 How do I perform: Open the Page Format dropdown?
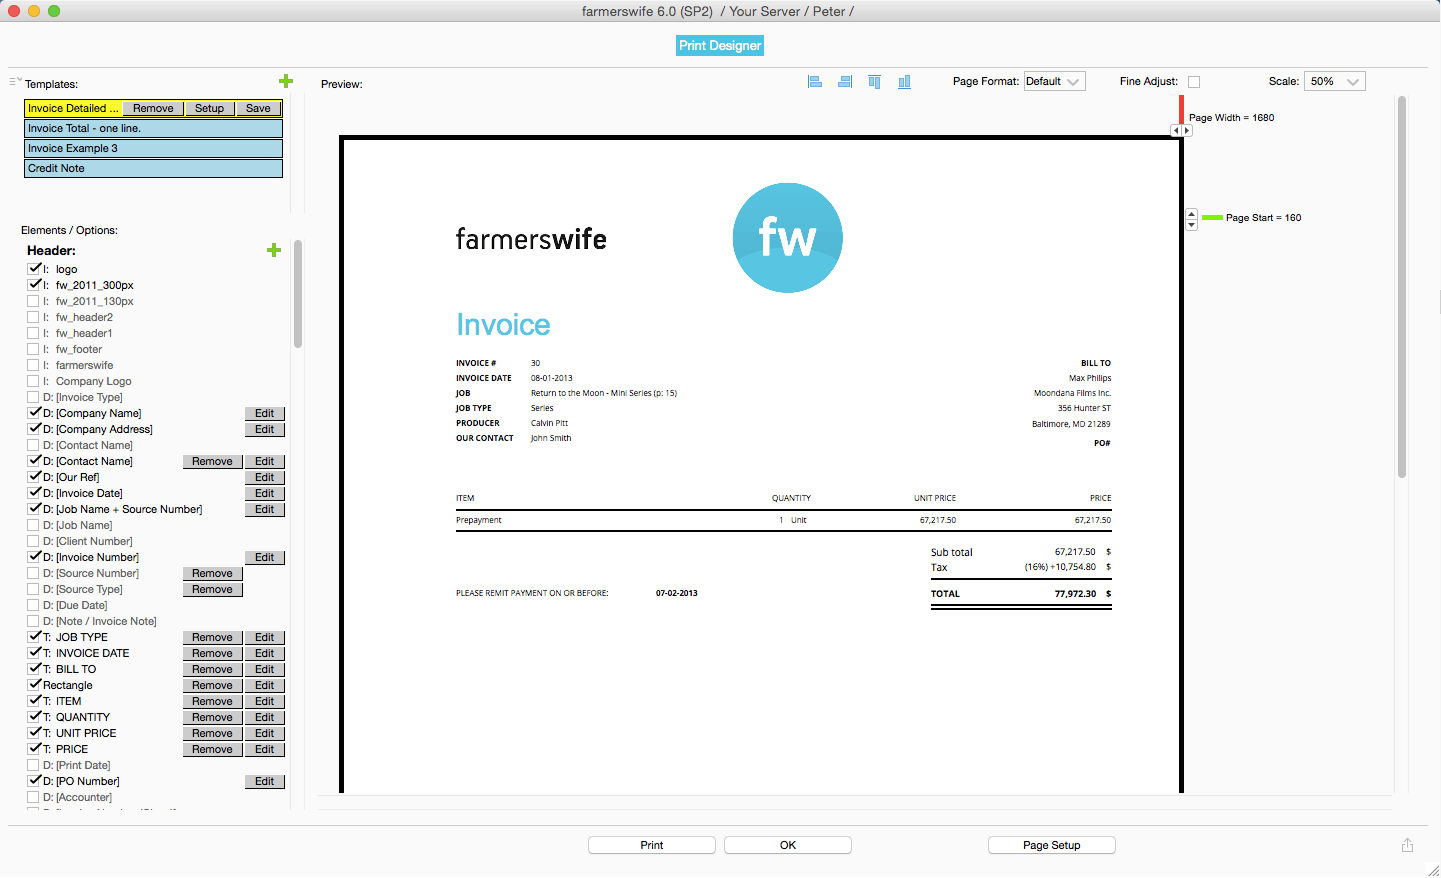[x=1054, y=82]
